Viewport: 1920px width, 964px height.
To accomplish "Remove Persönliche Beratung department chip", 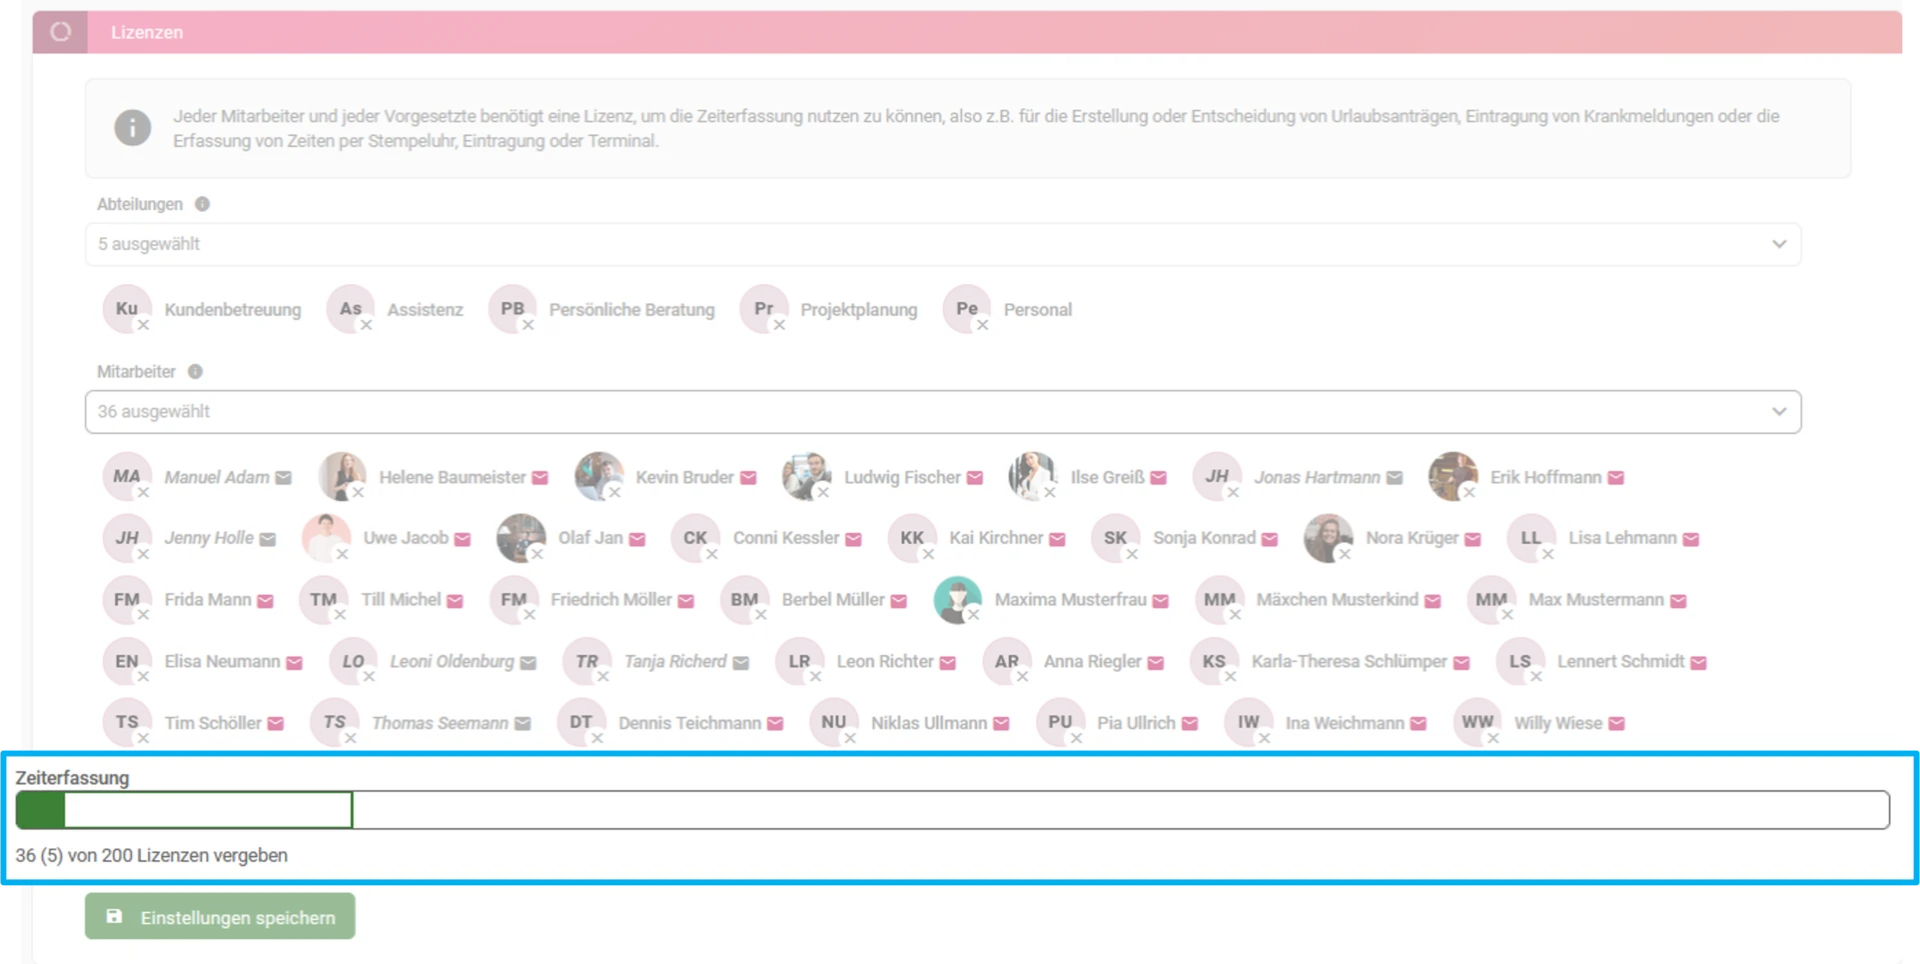I will point(529,325).
